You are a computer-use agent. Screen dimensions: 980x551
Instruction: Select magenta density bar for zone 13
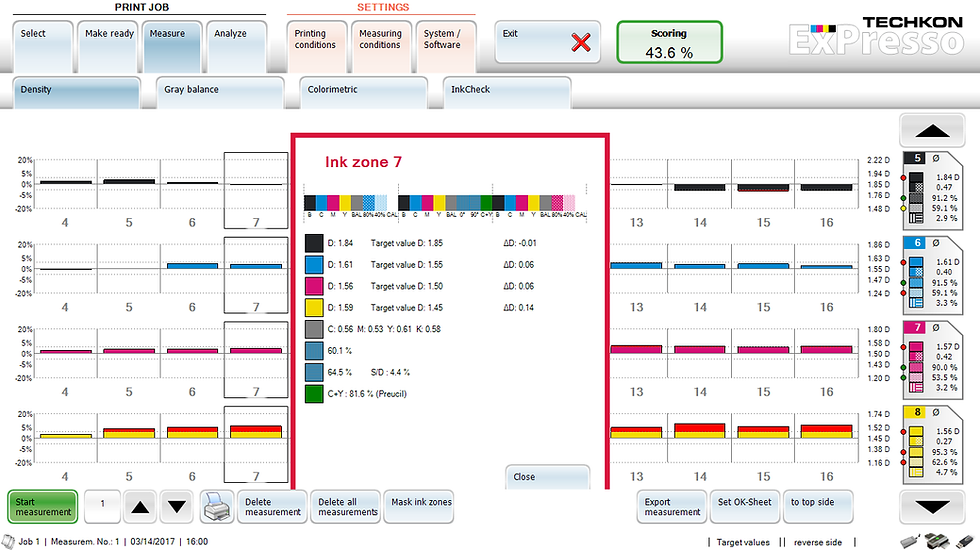[636, 349]
